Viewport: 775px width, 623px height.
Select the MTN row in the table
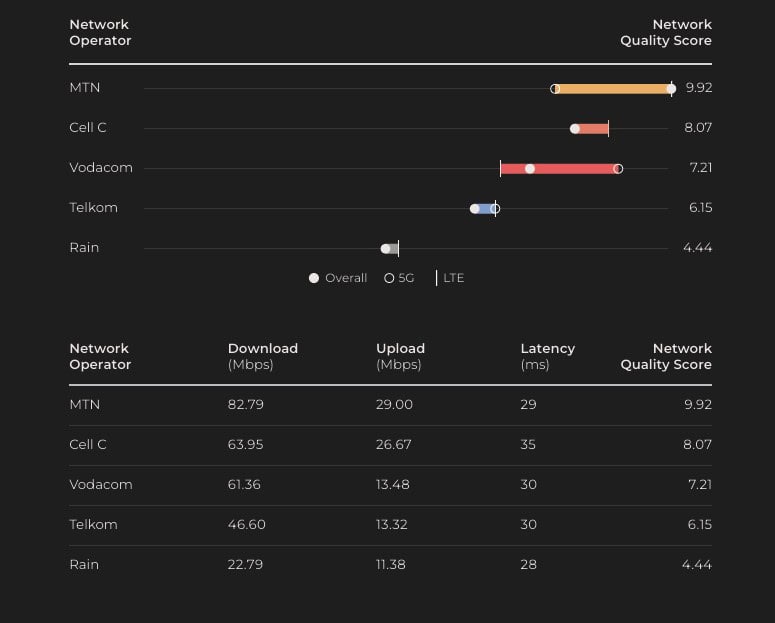tap(390, 405)
